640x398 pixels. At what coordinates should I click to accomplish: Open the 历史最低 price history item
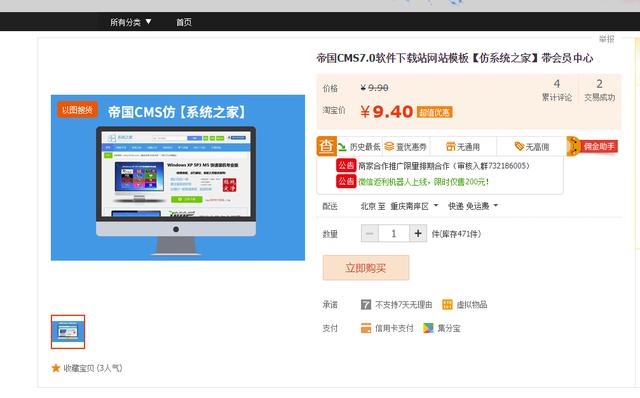click(x=360, y=147)
